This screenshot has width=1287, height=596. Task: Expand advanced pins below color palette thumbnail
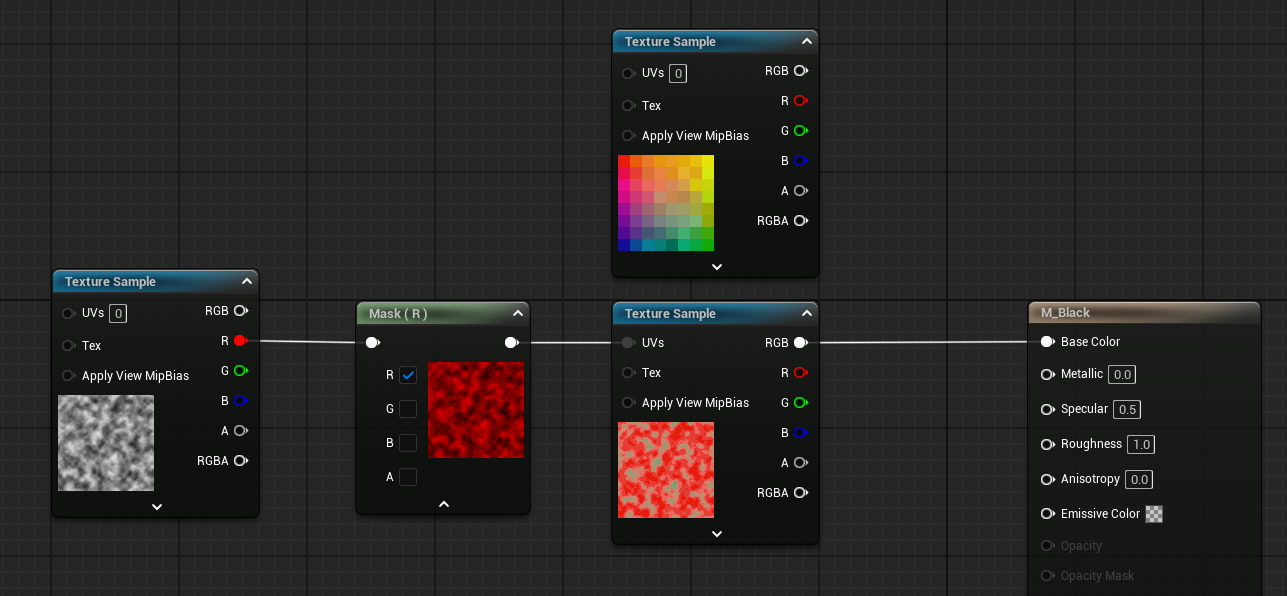[716, 267]
